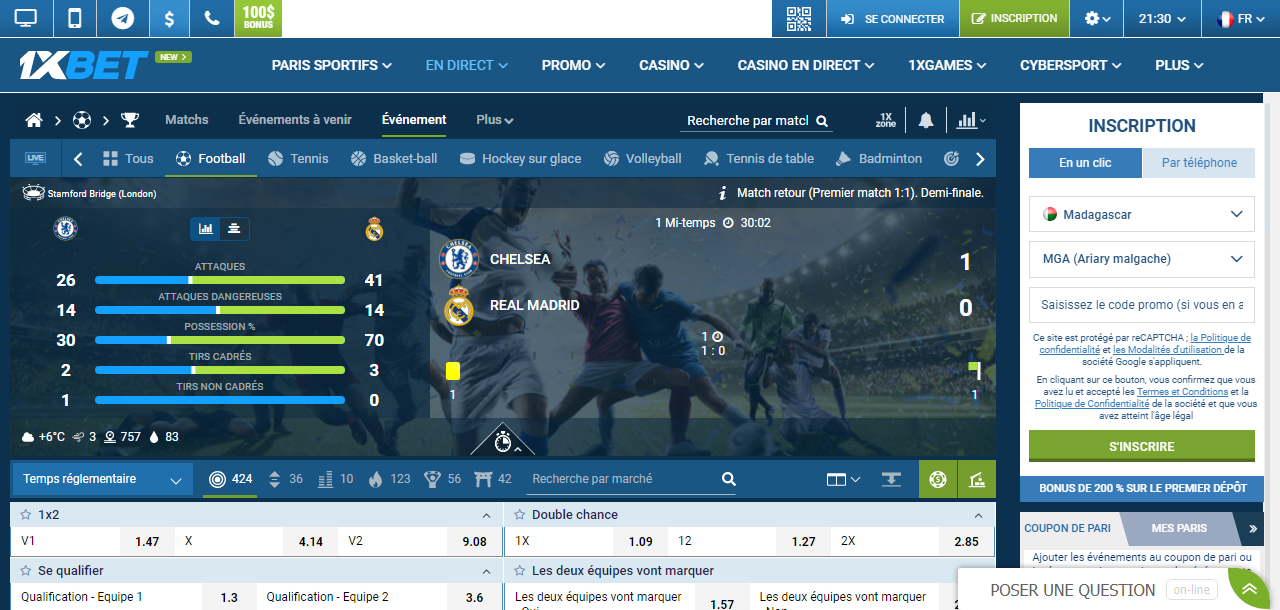Open the 1X zone icon

tap(885, 120)
